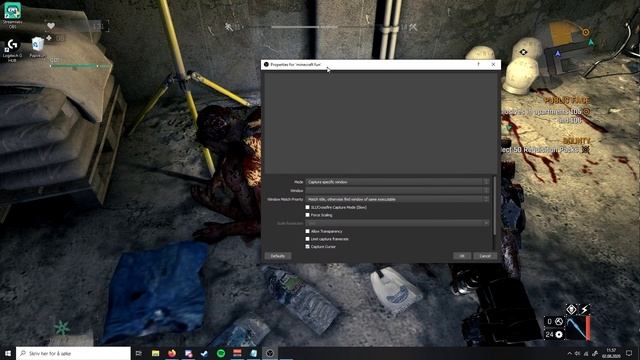Viewport: 640px width, 360px height.
Task: Click the help question mark in Properties dialog
Action: (478, 64)
